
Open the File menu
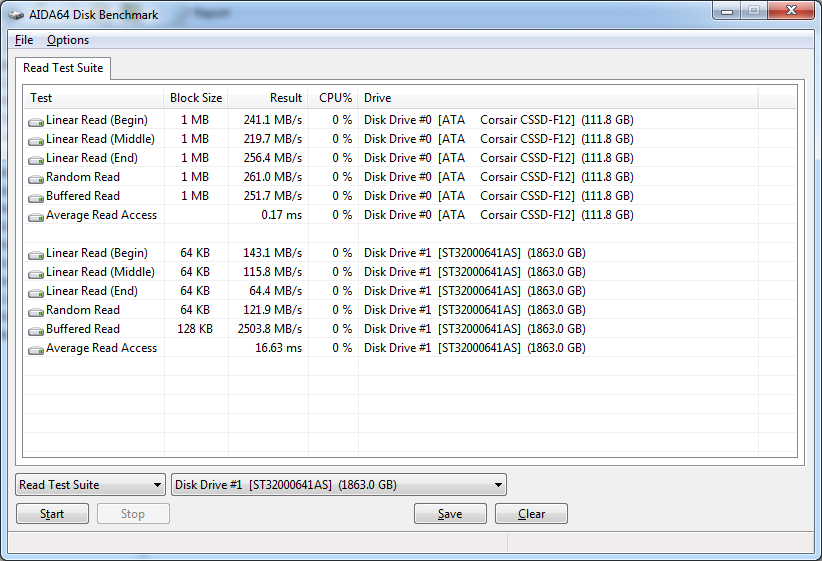coord(24,40)
